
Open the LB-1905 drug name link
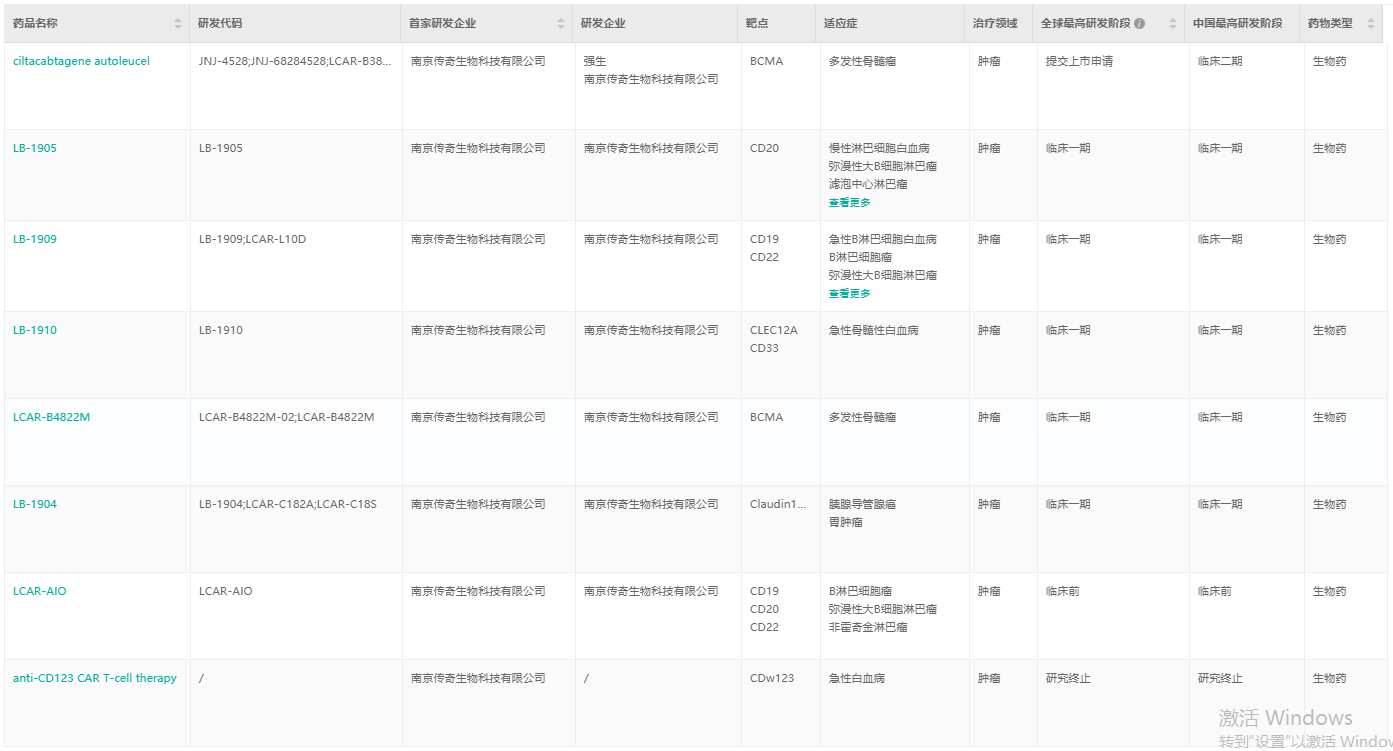coord(35,148)
